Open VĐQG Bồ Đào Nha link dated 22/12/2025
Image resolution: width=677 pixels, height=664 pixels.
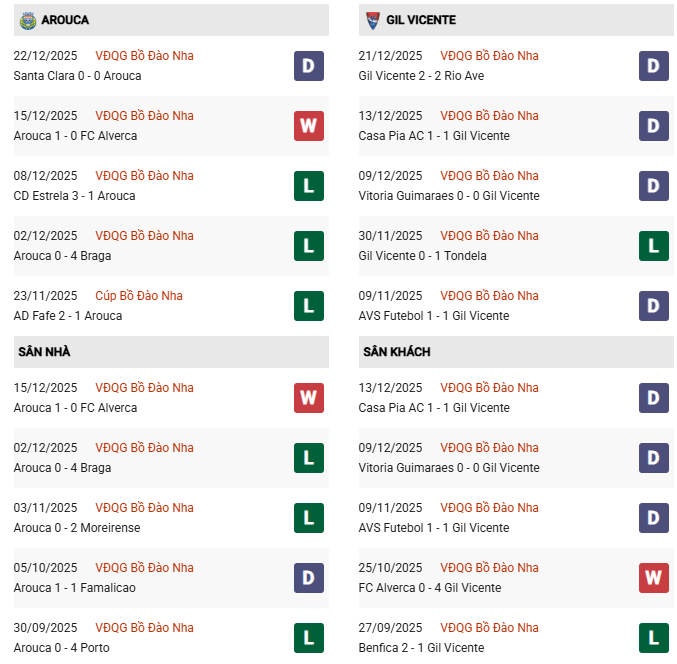144,56
